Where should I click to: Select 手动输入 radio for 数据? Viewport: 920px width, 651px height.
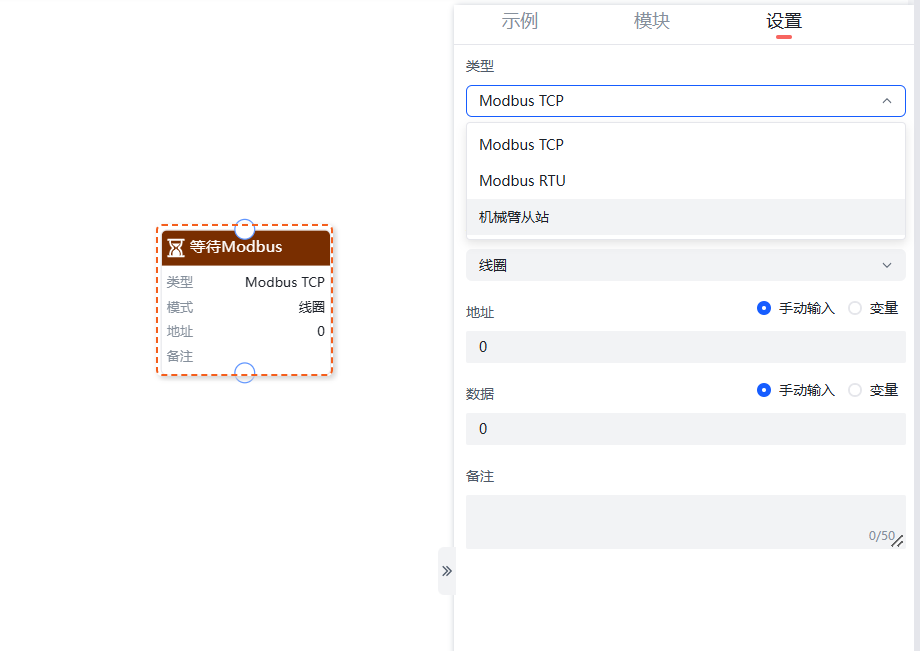(765, 390)
